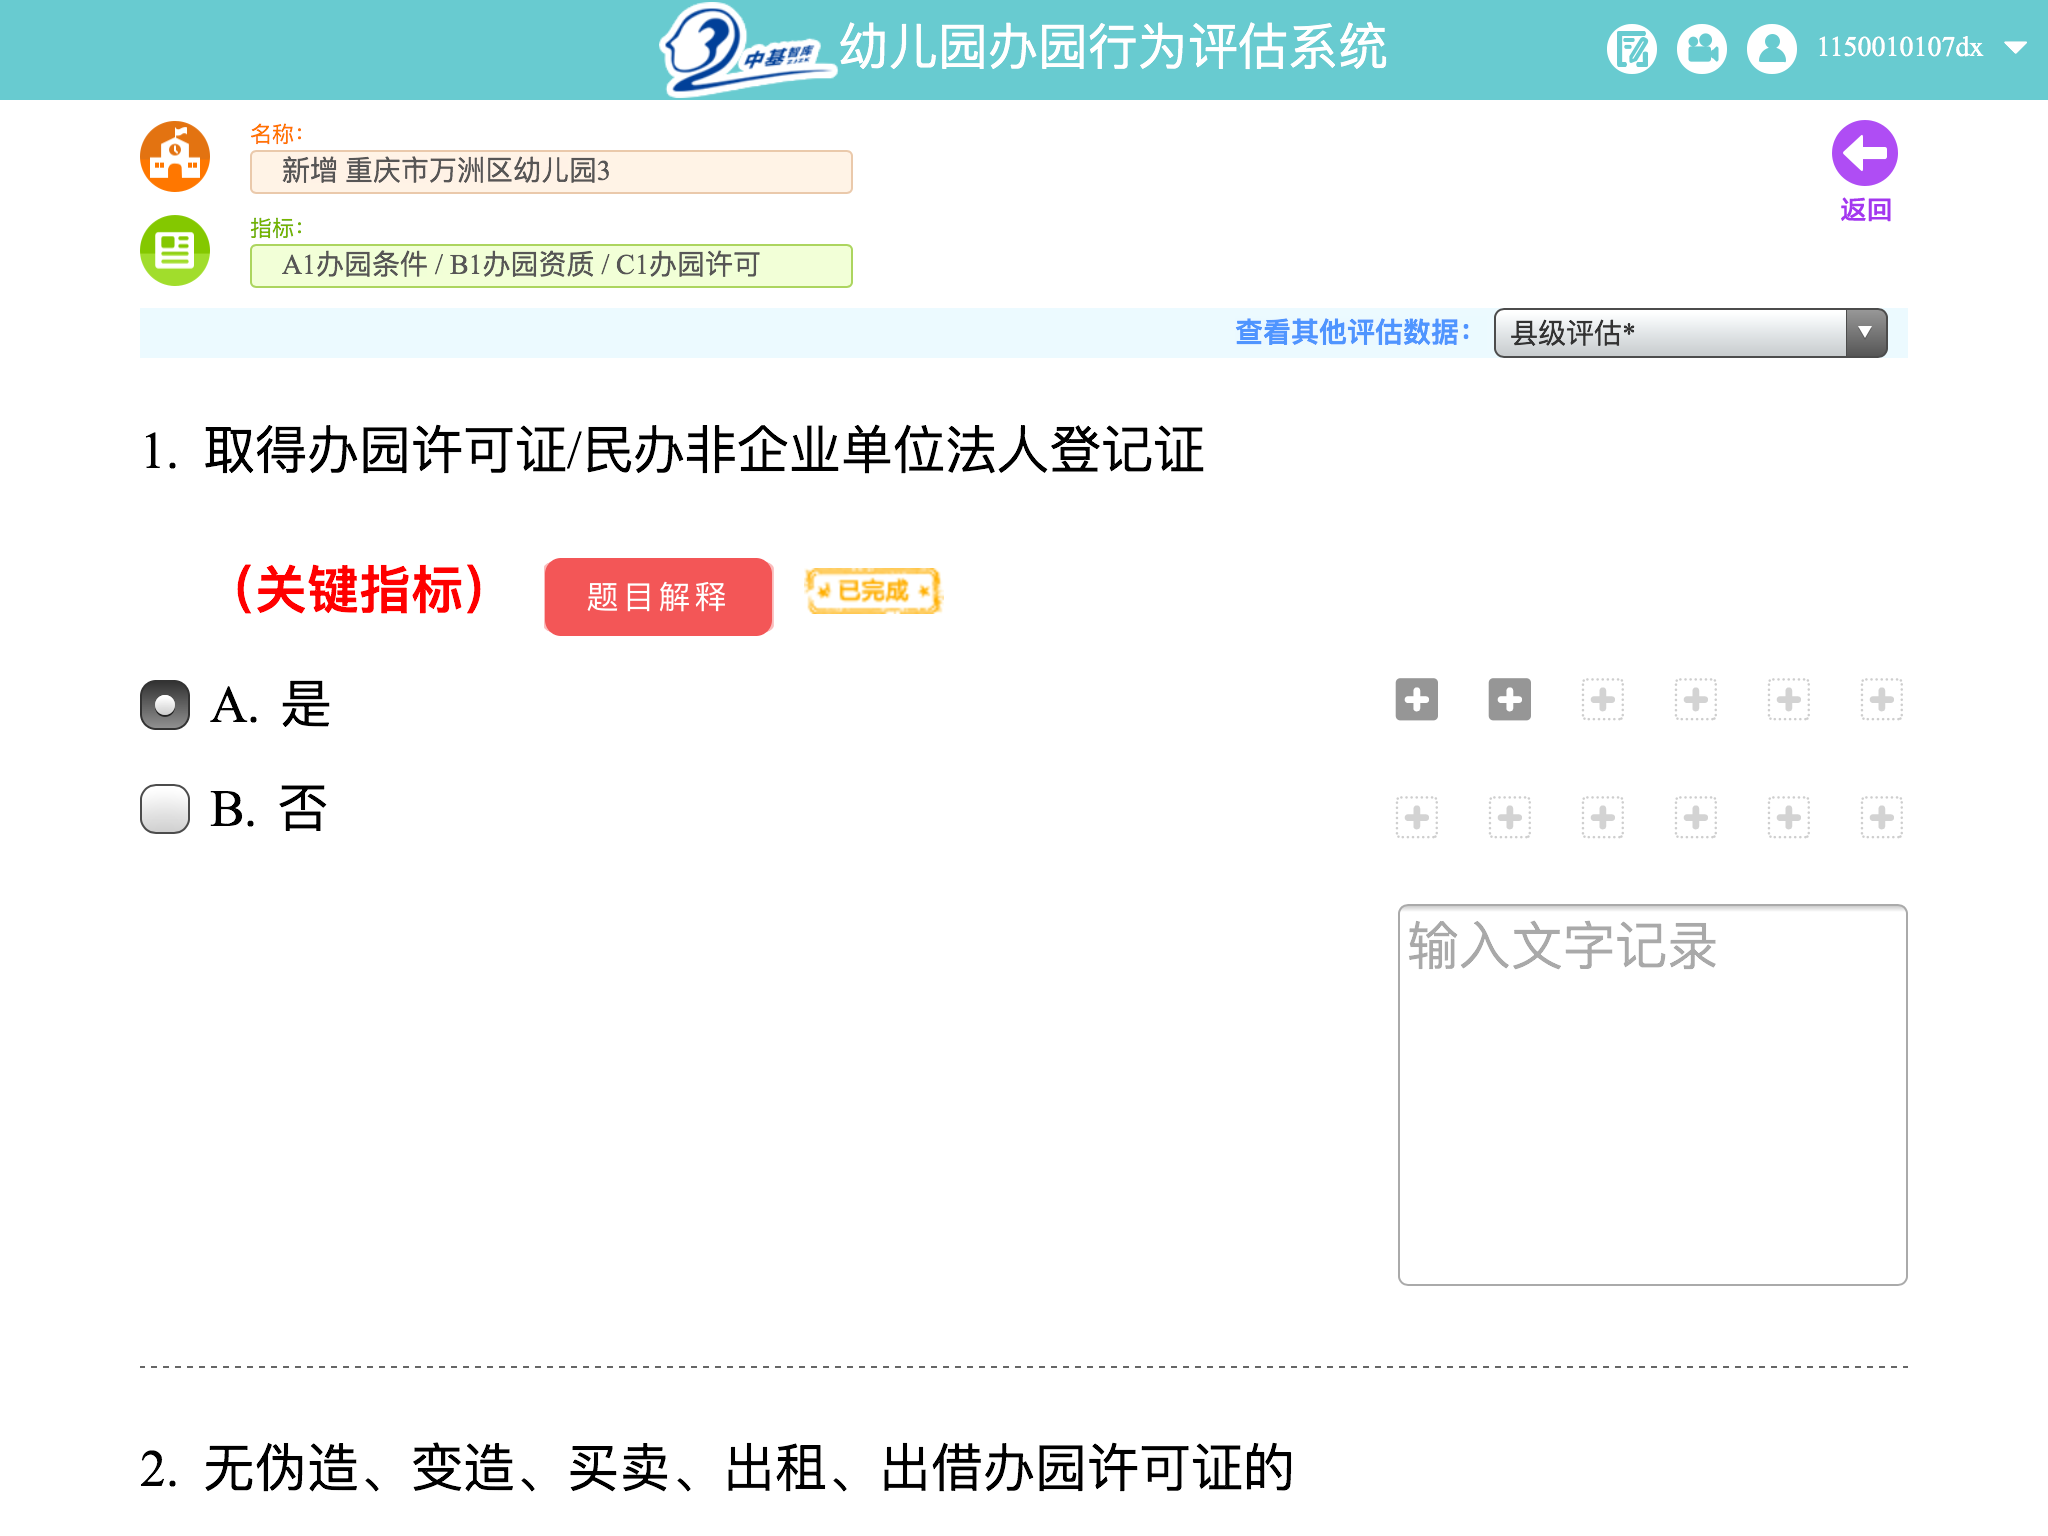
Task: Click the red 关键指标 label
Action: (x=360, y=590)
